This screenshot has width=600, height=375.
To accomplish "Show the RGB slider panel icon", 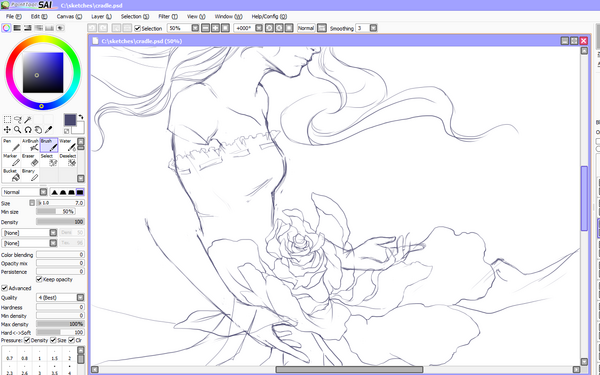I will pyautogui.click(x=17, y=28).
